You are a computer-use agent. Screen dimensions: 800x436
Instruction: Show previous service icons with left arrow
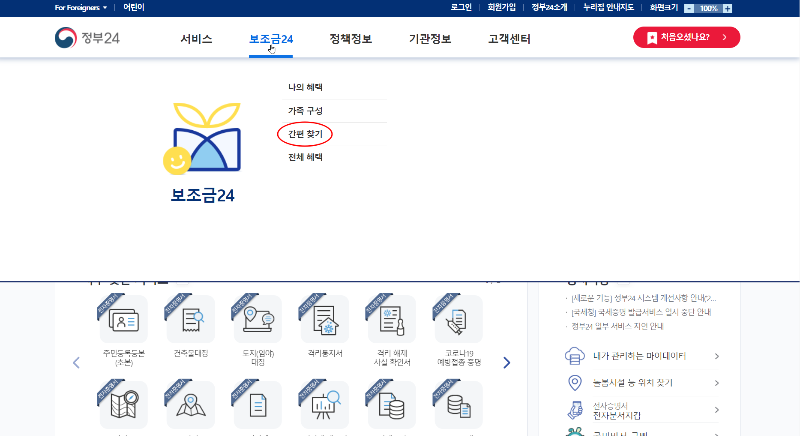point(77,363)
